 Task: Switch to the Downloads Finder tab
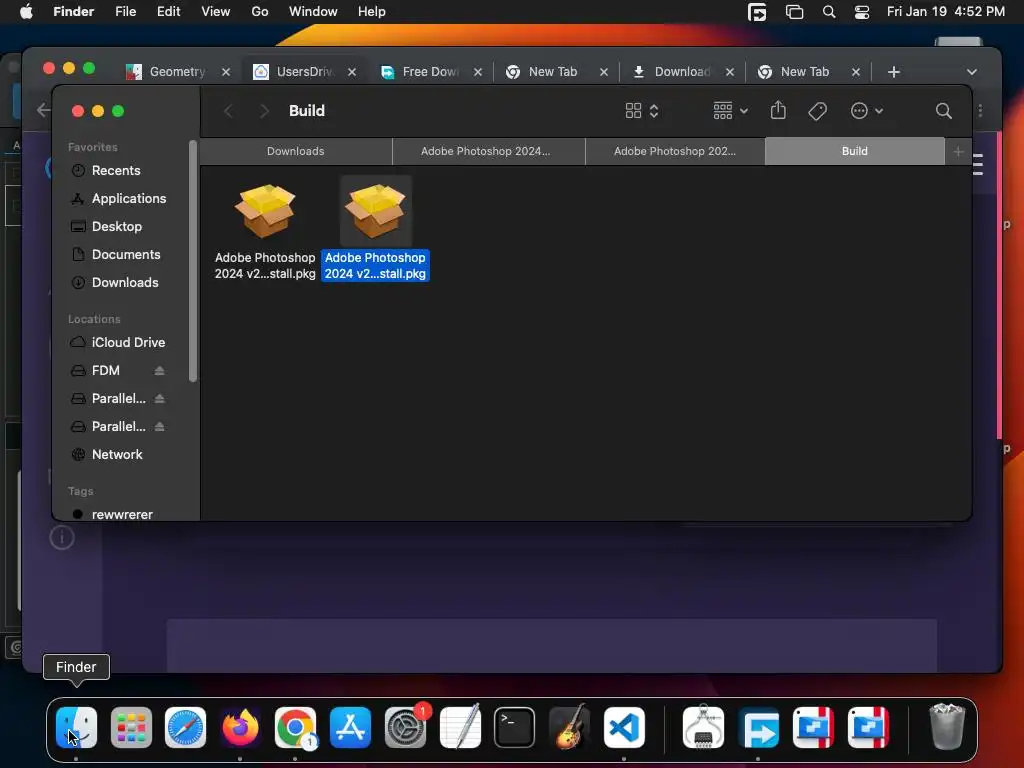296,152
